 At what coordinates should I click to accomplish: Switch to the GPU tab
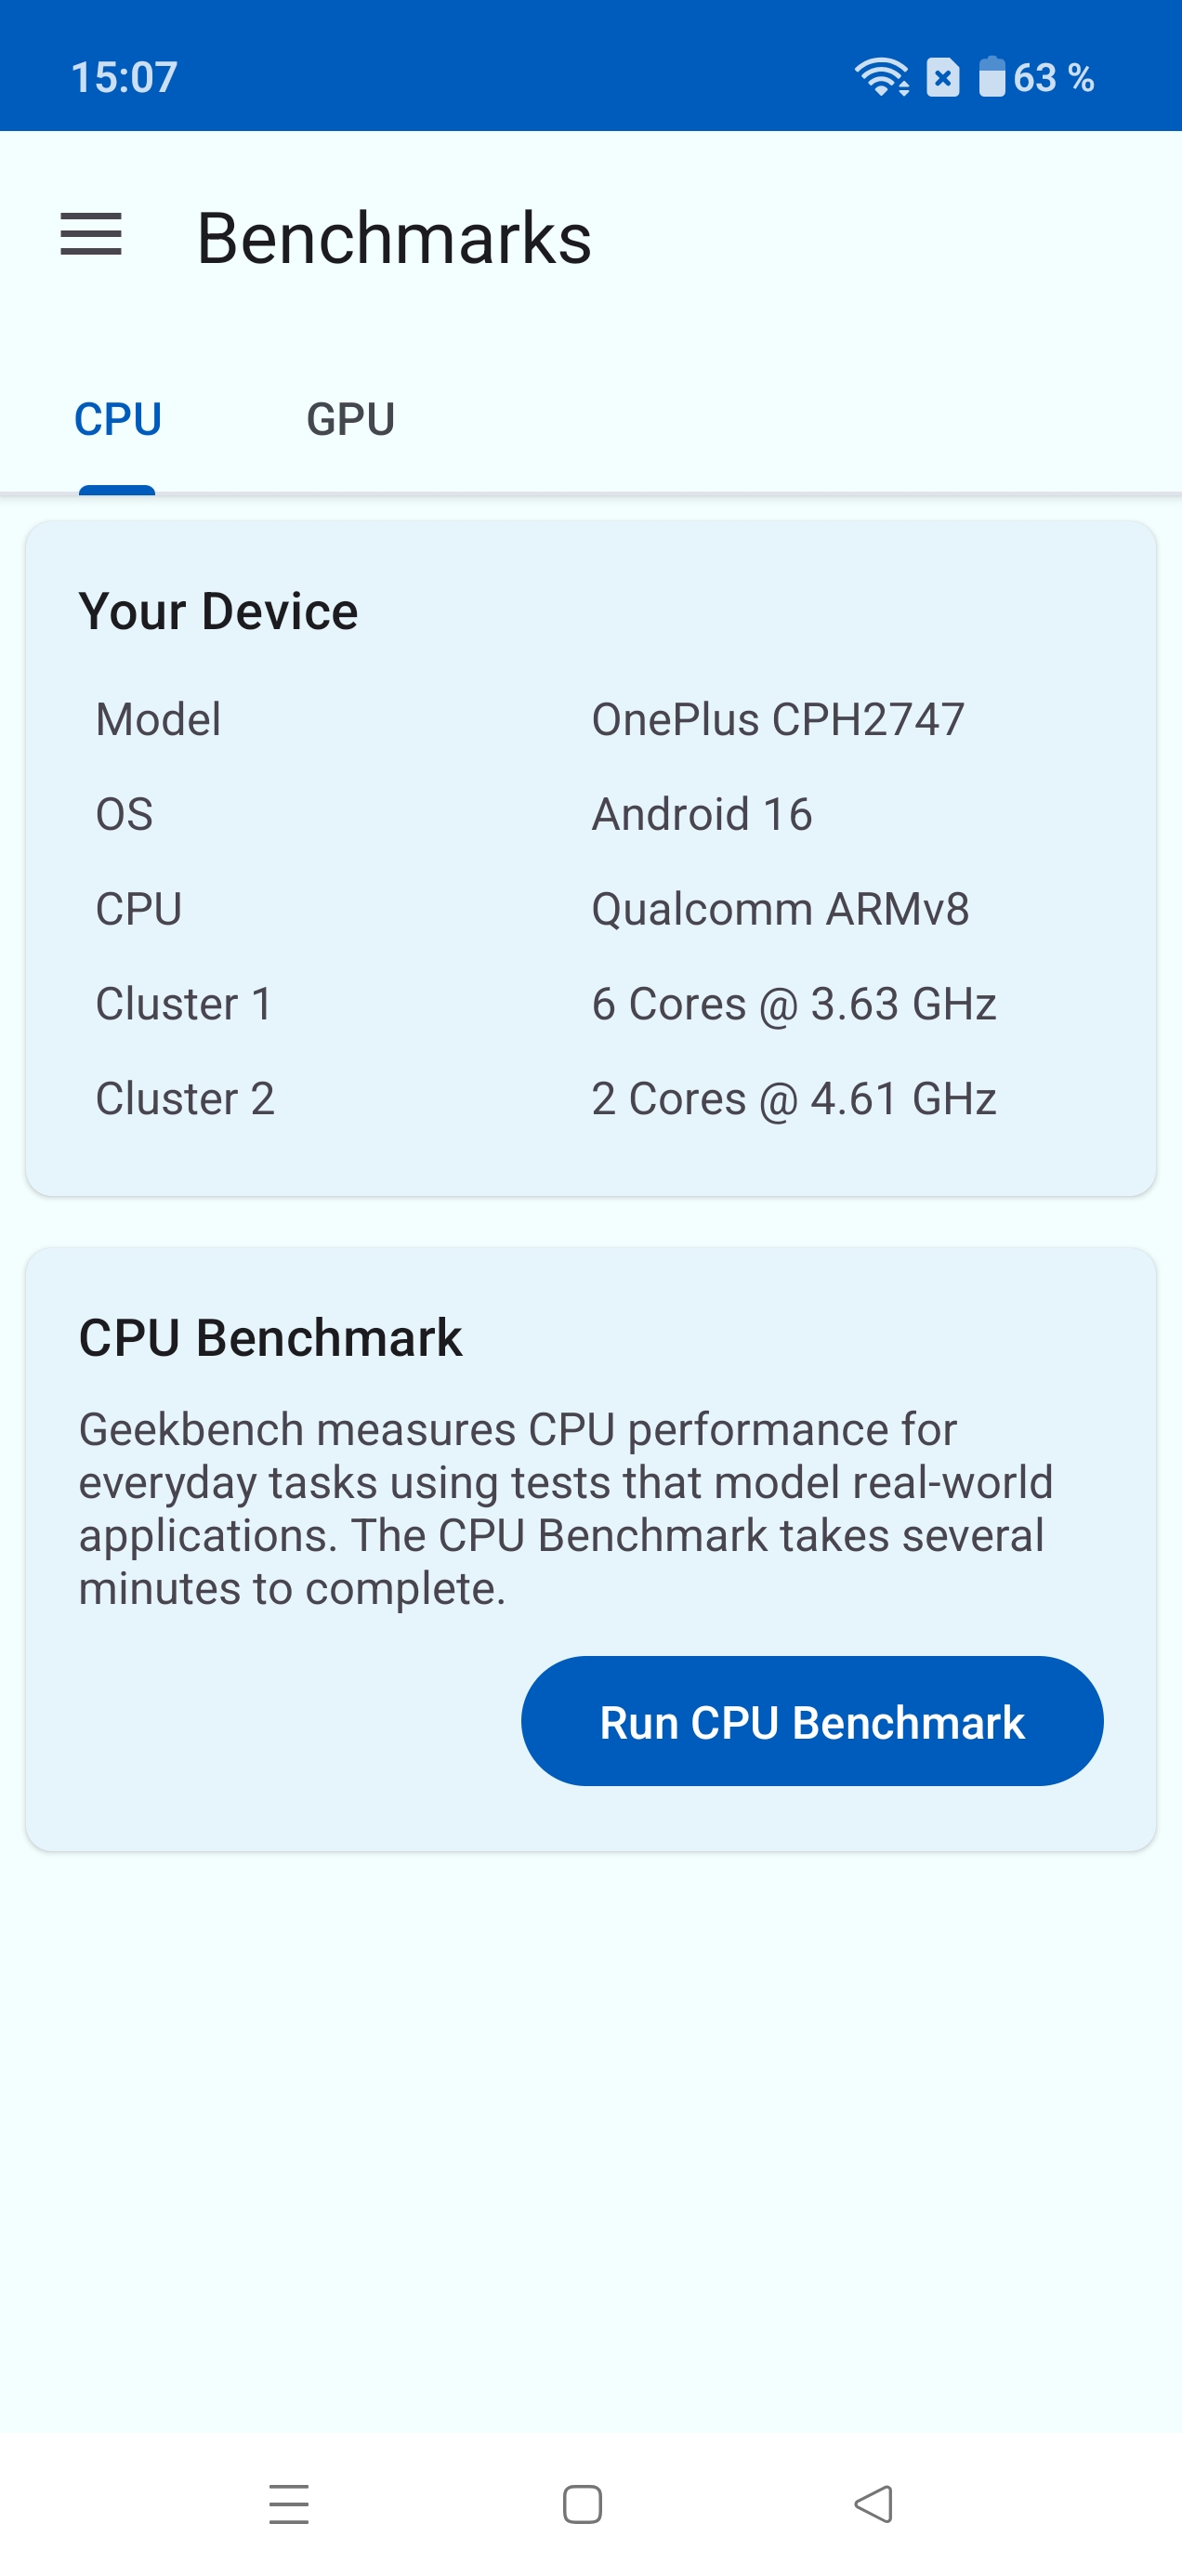click(x=350, y=419)
